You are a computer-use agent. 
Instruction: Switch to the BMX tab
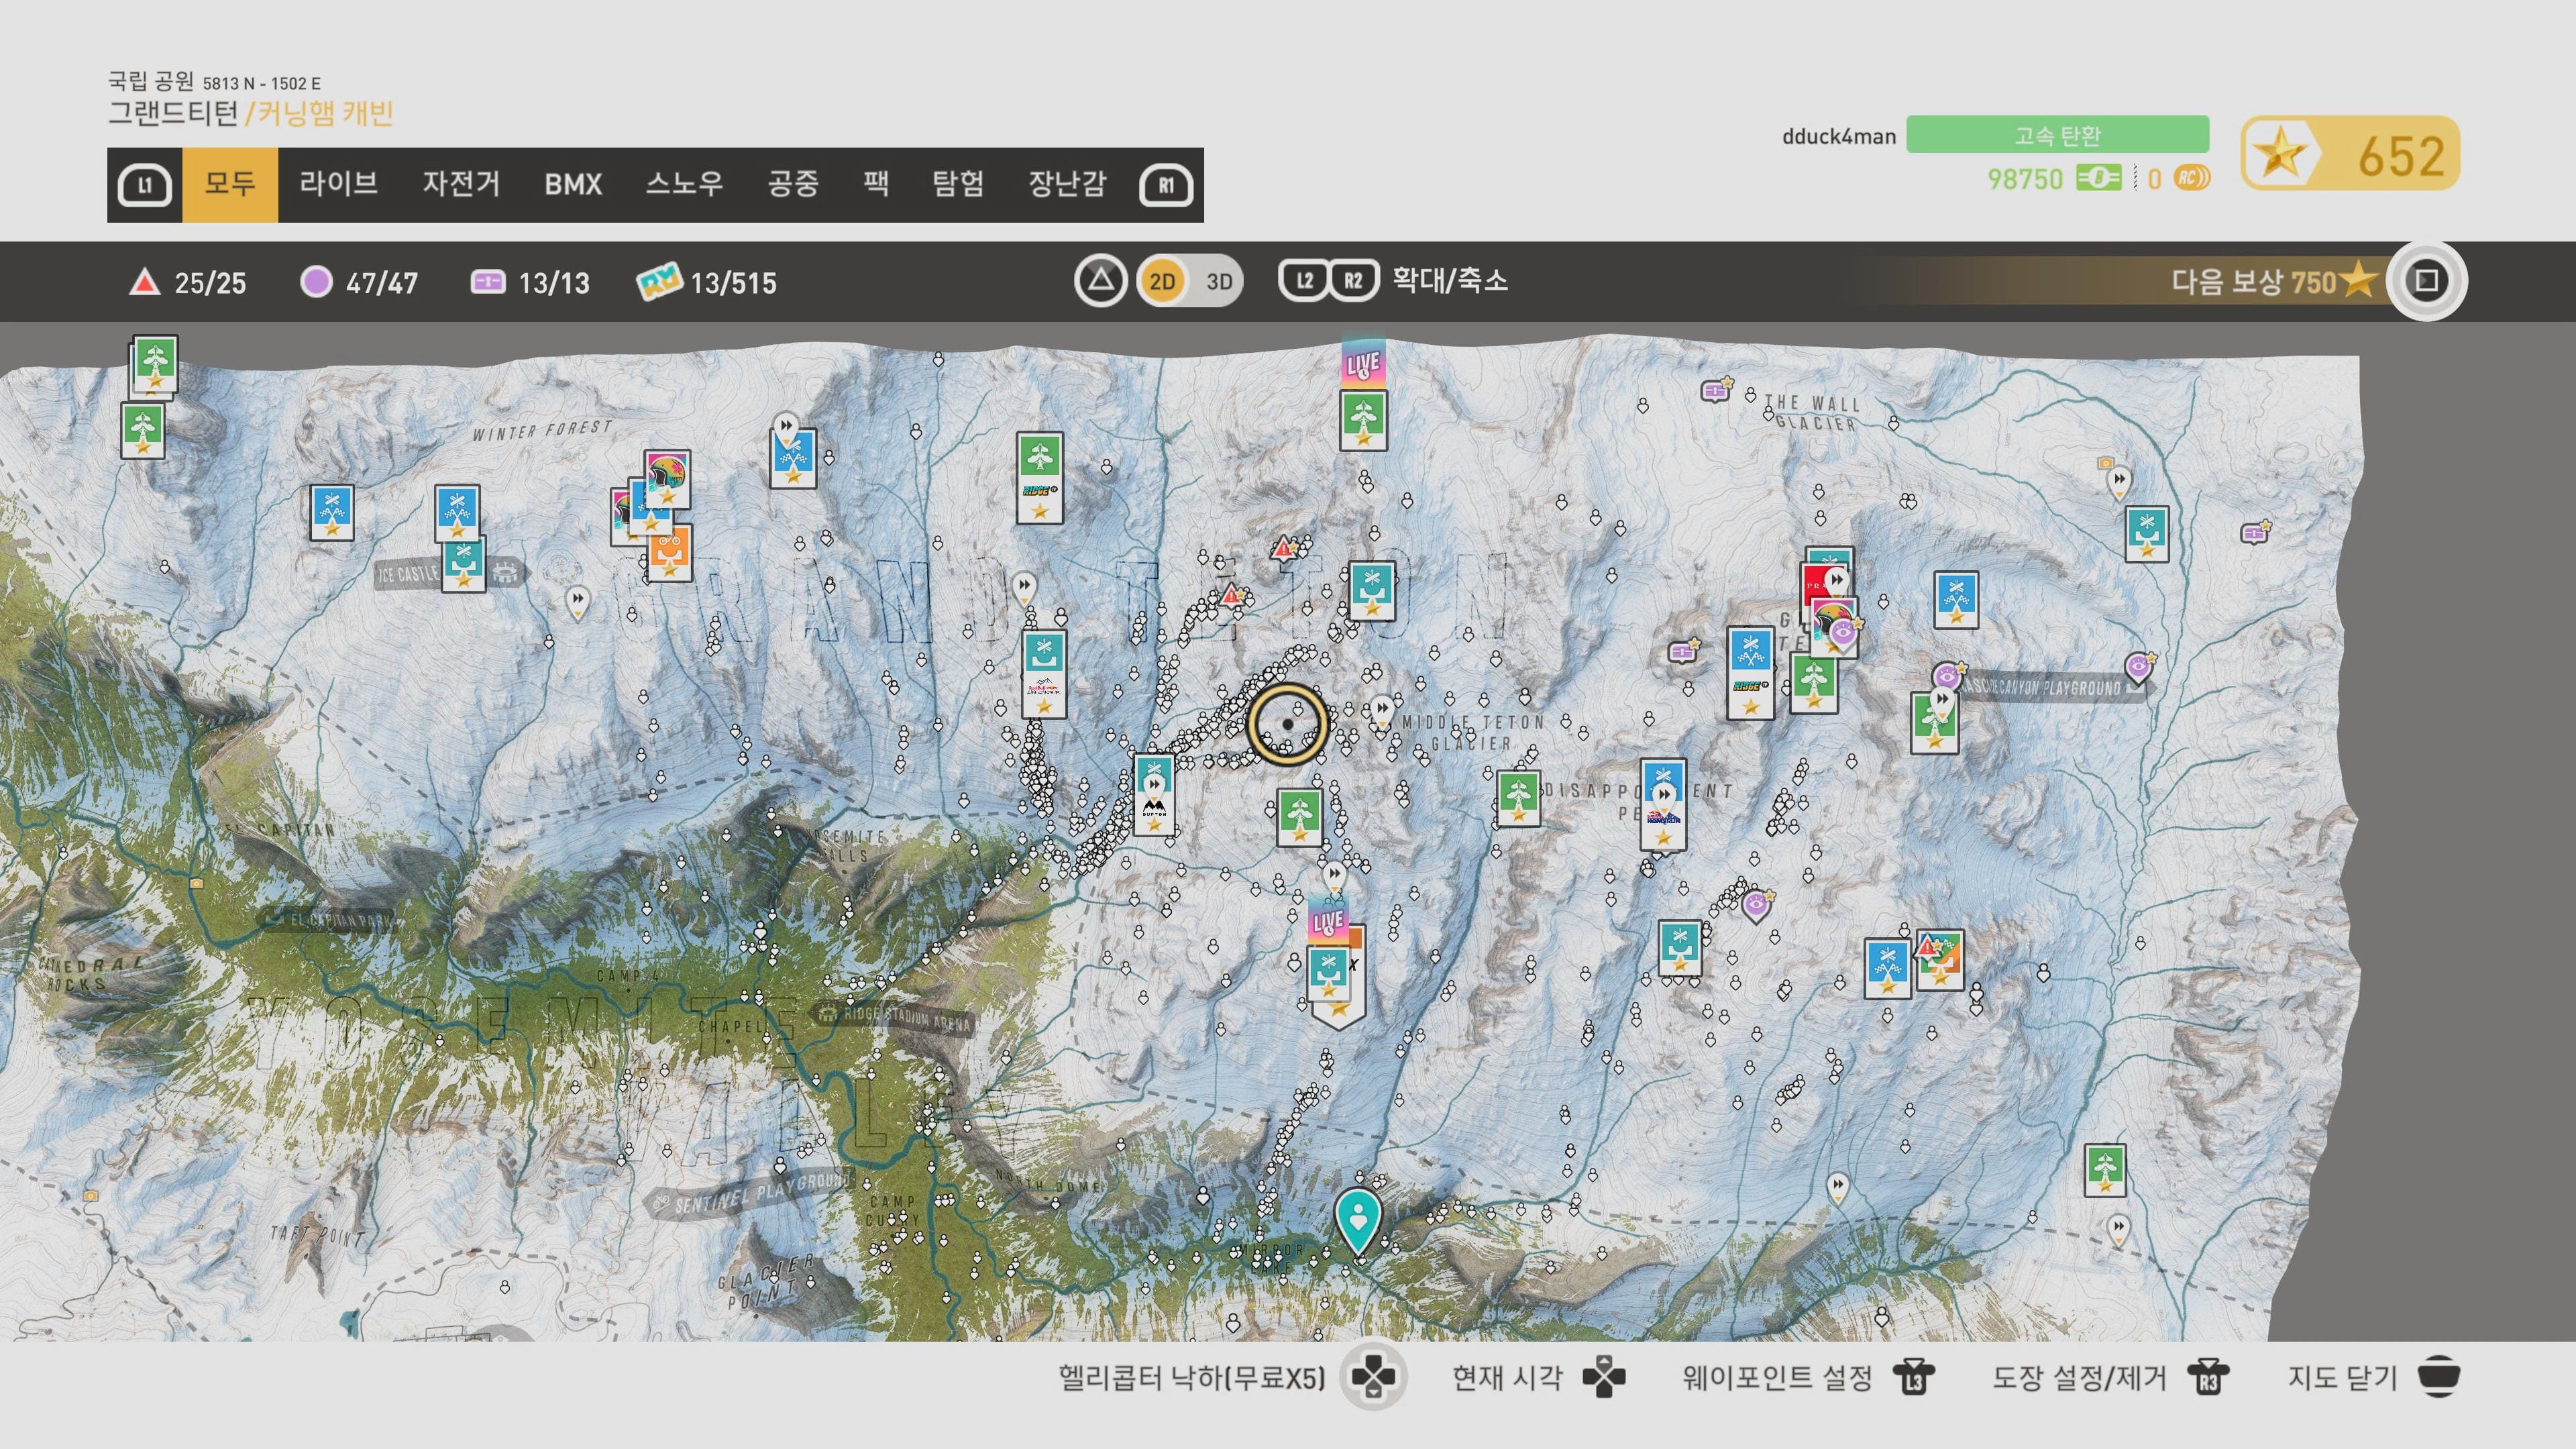tap(573, 185)
